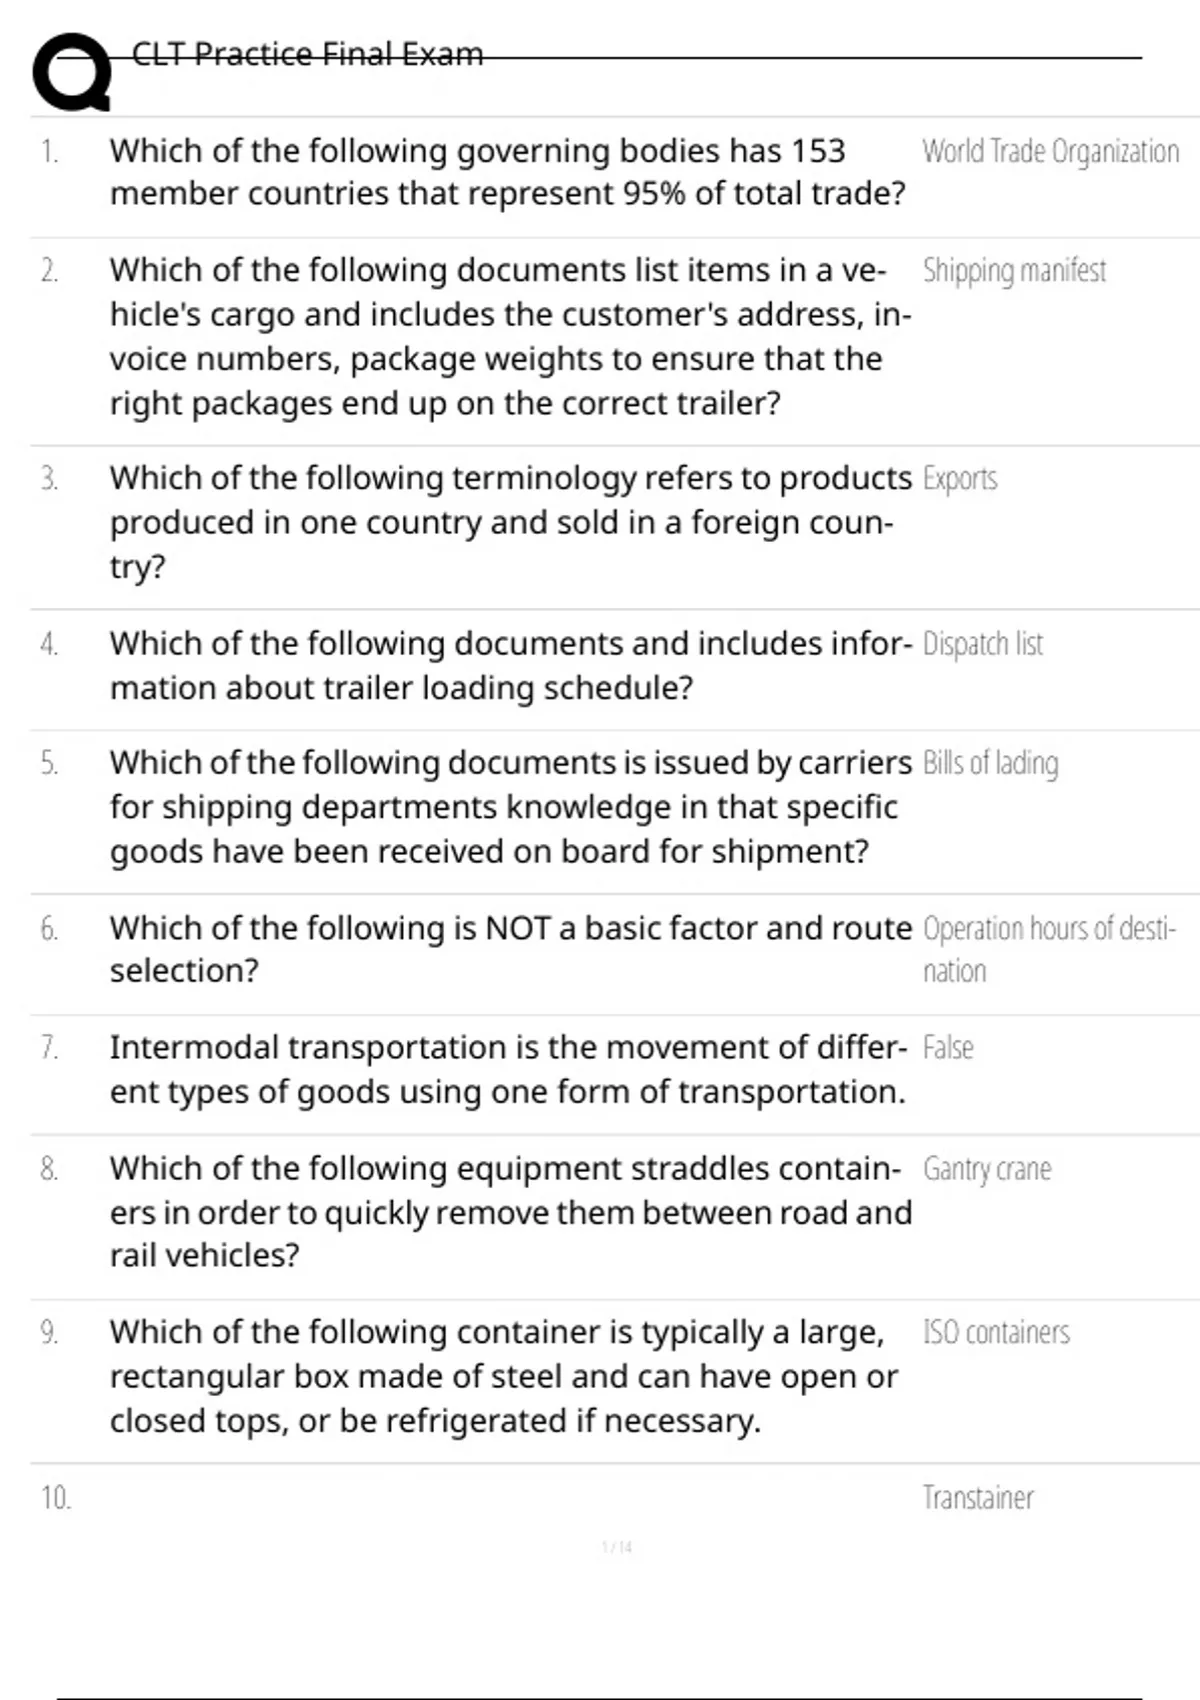Select question 6 about route selection

[x=510, y=948]
